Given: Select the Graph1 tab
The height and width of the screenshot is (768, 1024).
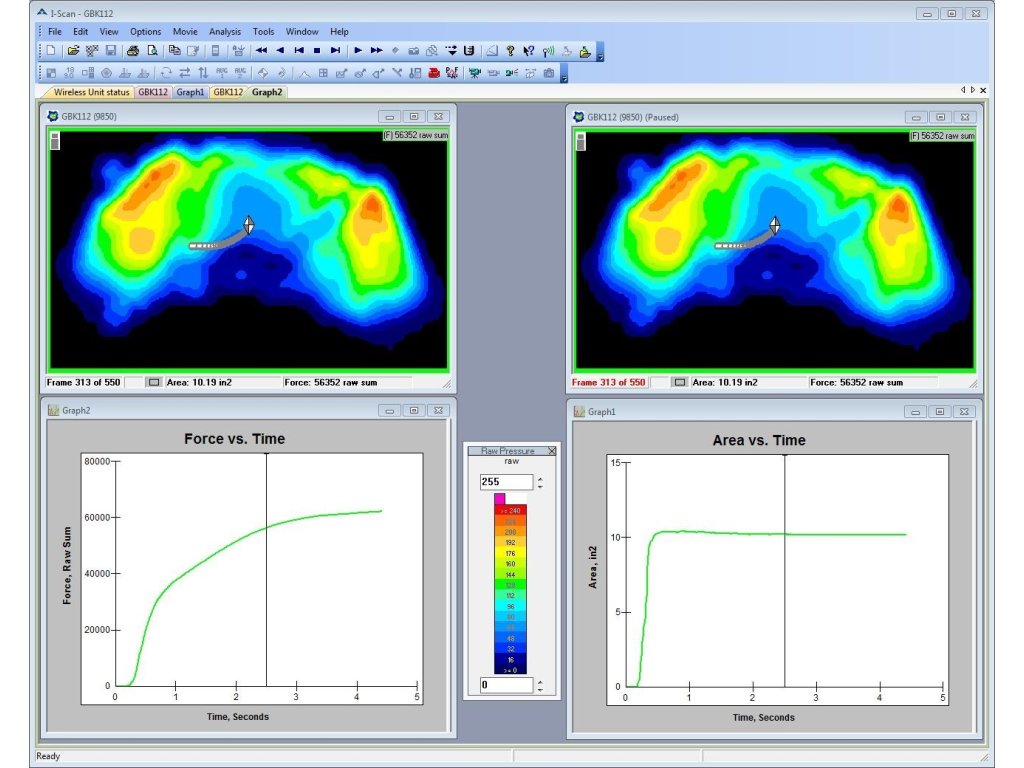Looking at the screenshot, I should coord(190,92).
